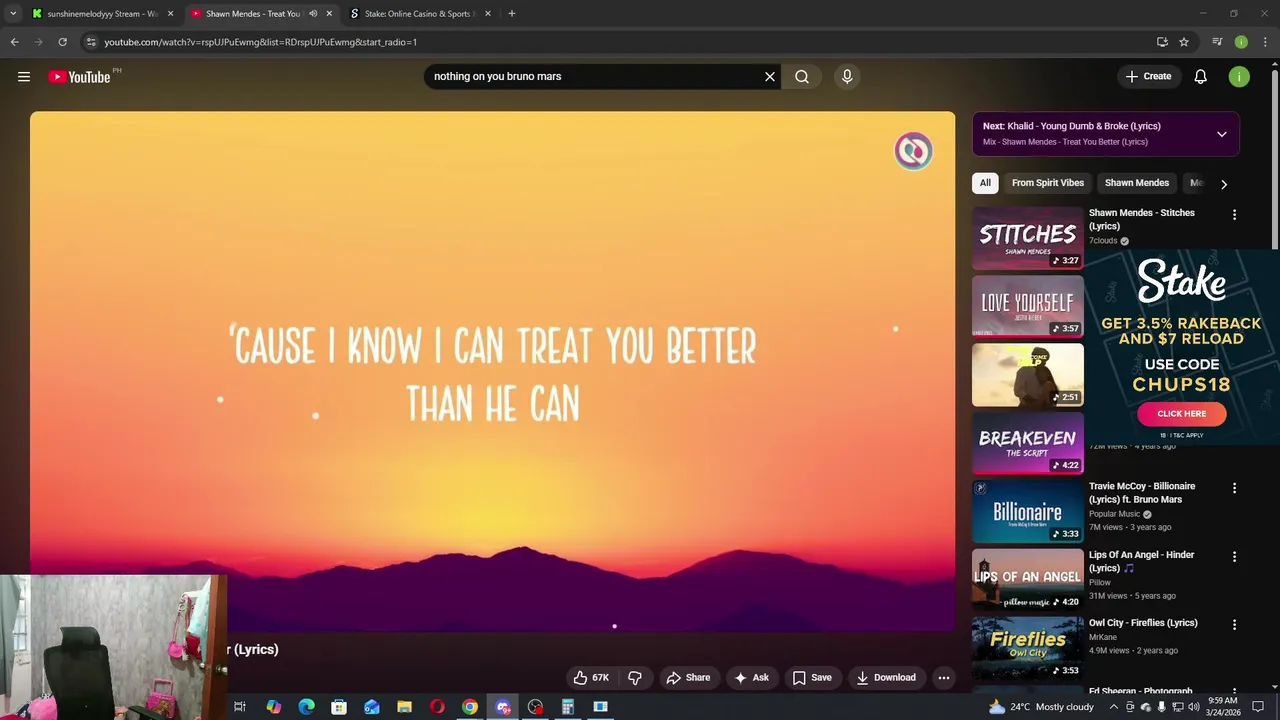Open the YouTube hamburger guide menu
1280x720 pixels.
tap(24, 76)
